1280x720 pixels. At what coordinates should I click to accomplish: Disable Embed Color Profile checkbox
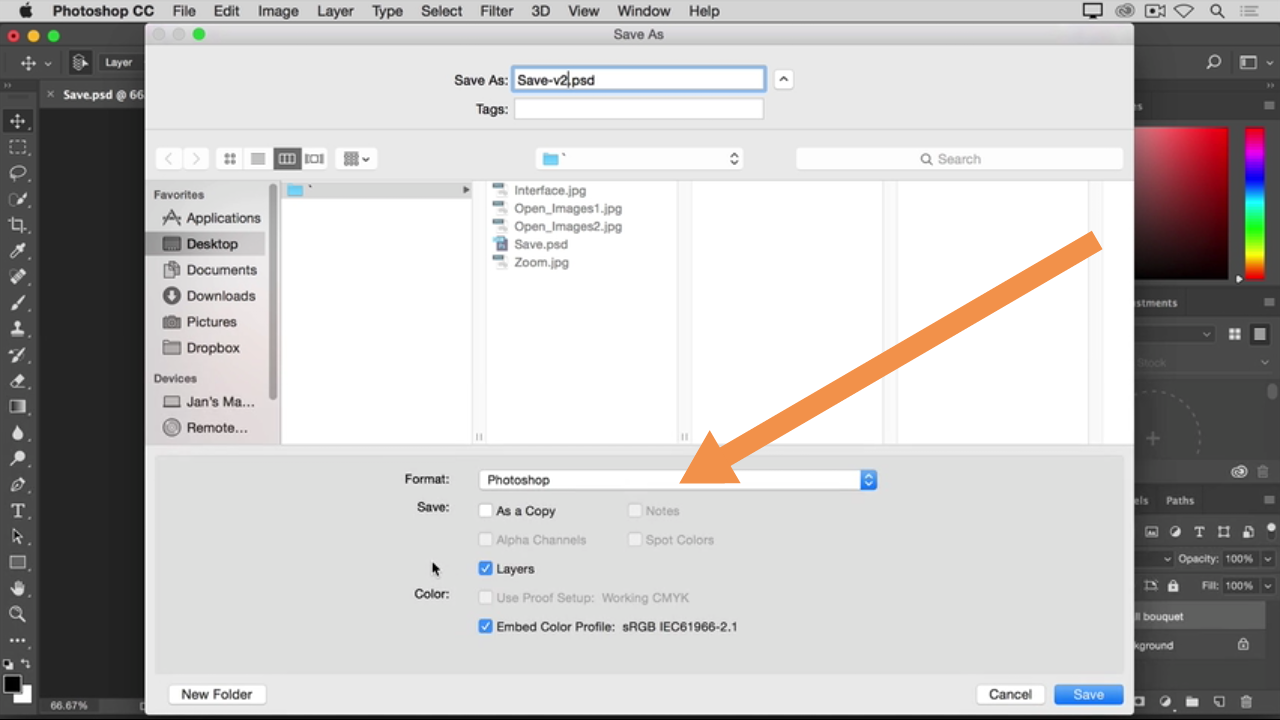[486, 627]
